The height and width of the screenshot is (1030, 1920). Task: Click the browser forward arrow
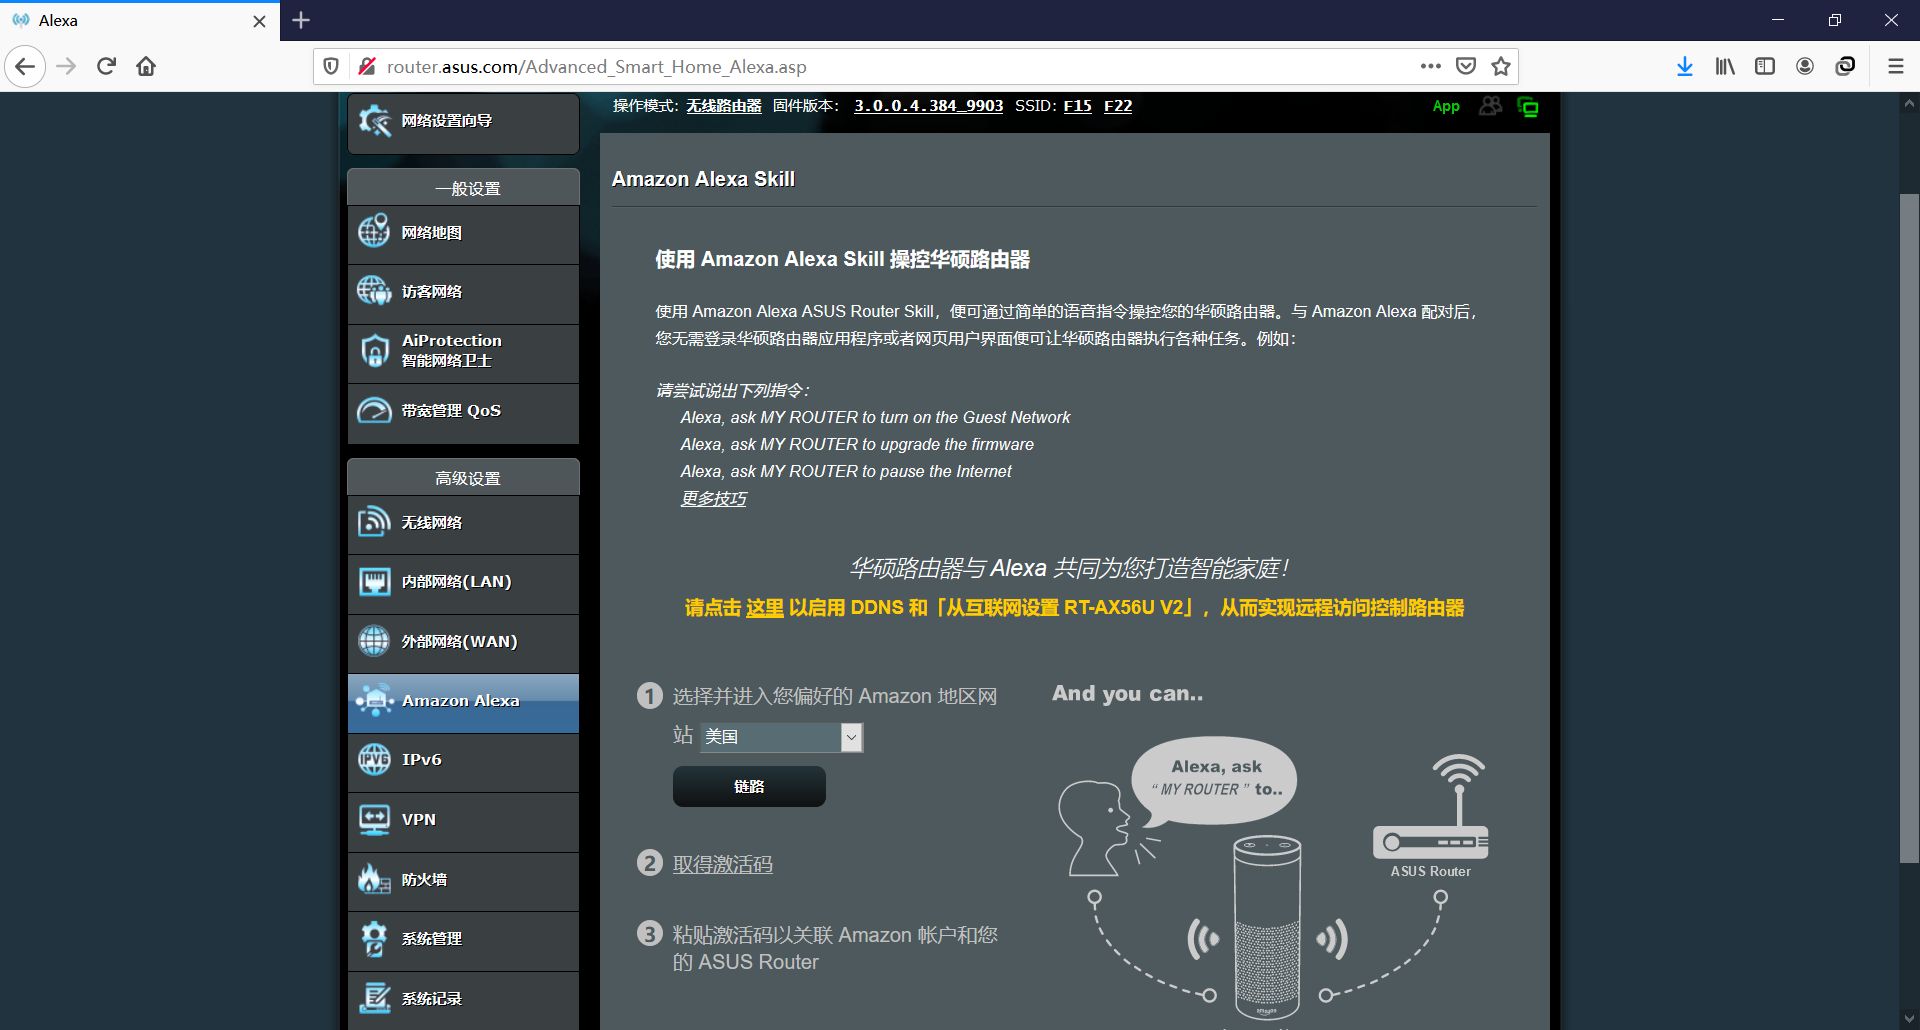point(66,66)
